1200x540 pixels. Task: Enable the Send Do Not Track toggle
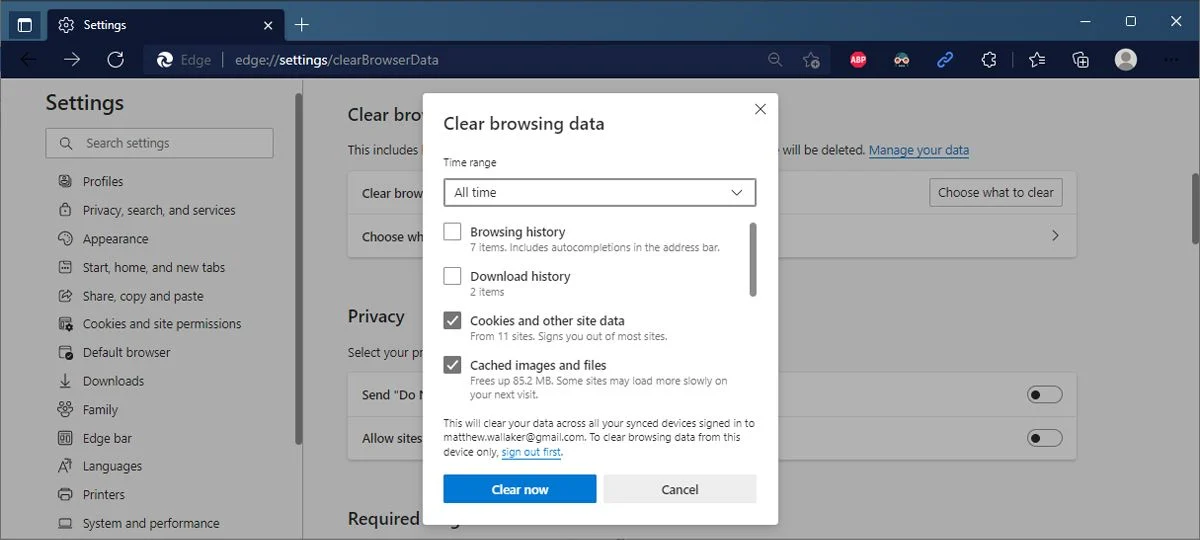(x=1044, y=395)
